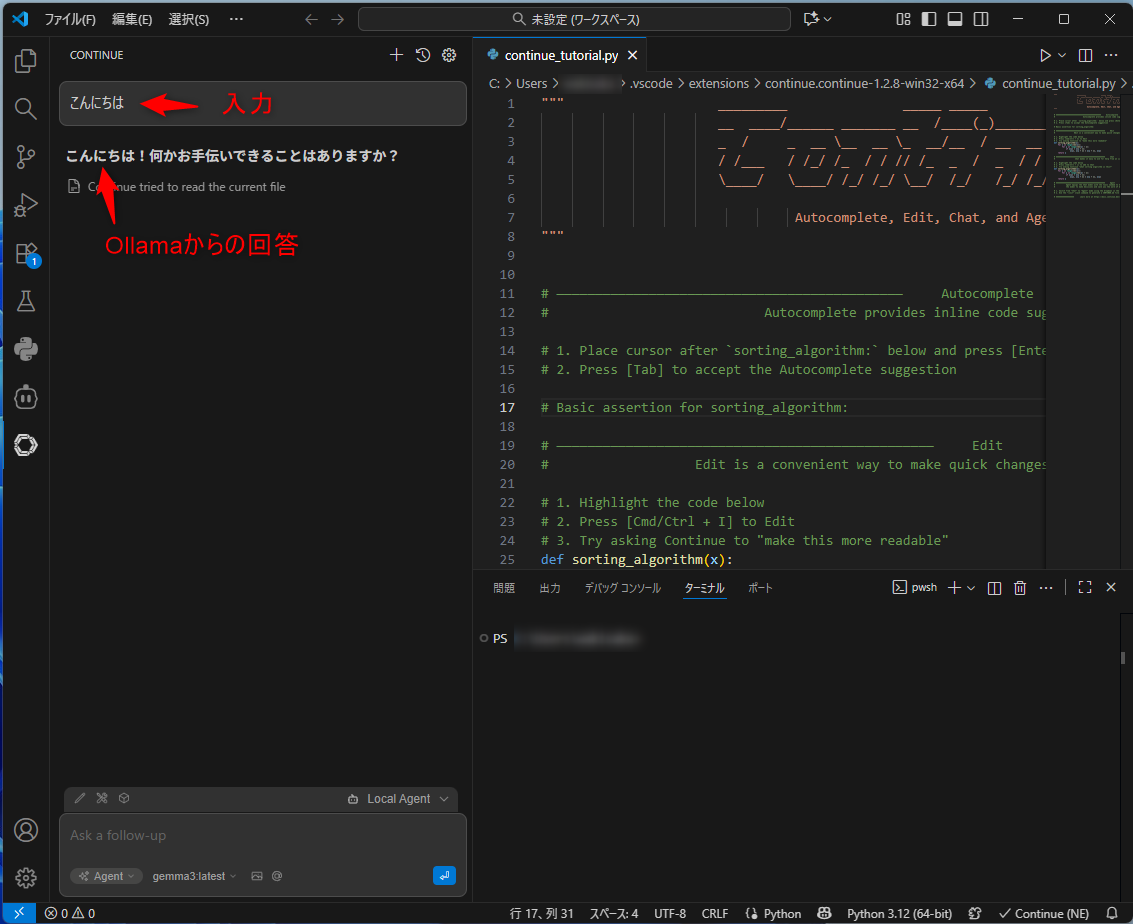The image size is (1133, 924).
Task: Kill terminal with the trash icon
Action: (1020, 588)
